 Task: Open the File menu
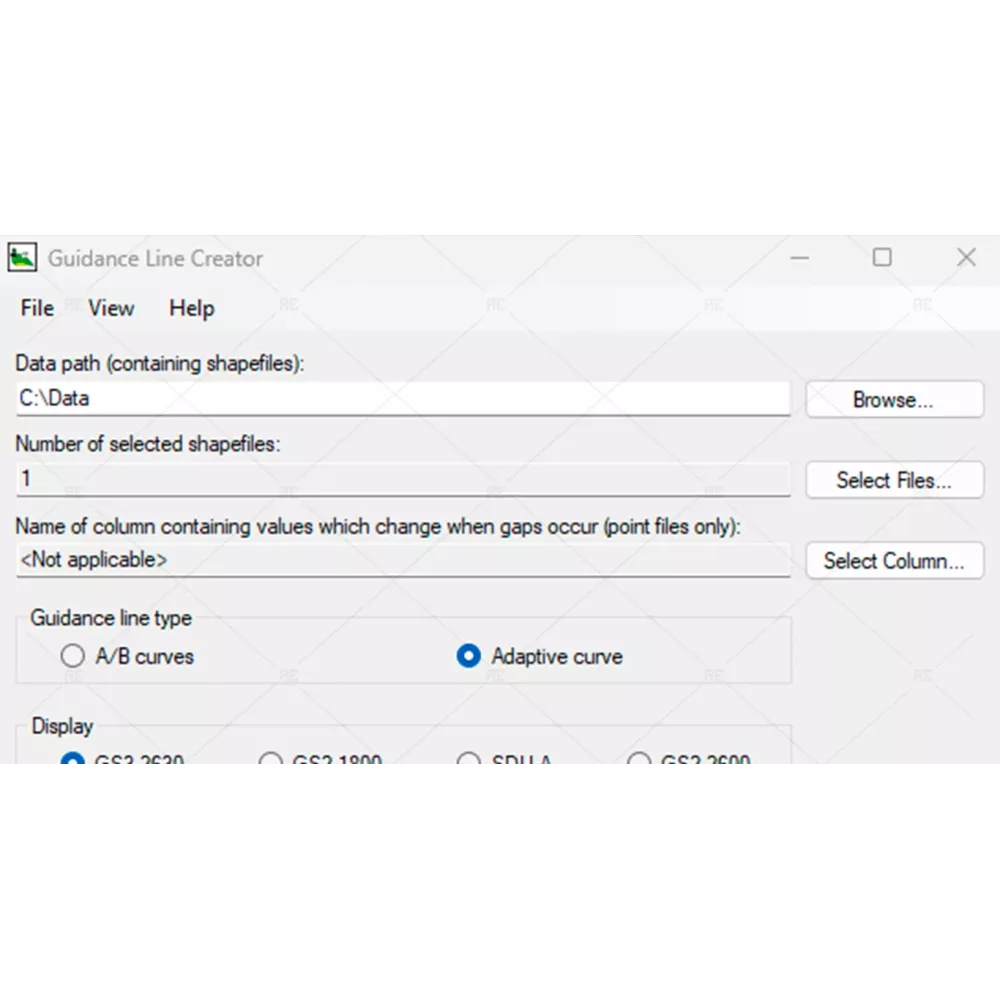[x=37, y=308]
